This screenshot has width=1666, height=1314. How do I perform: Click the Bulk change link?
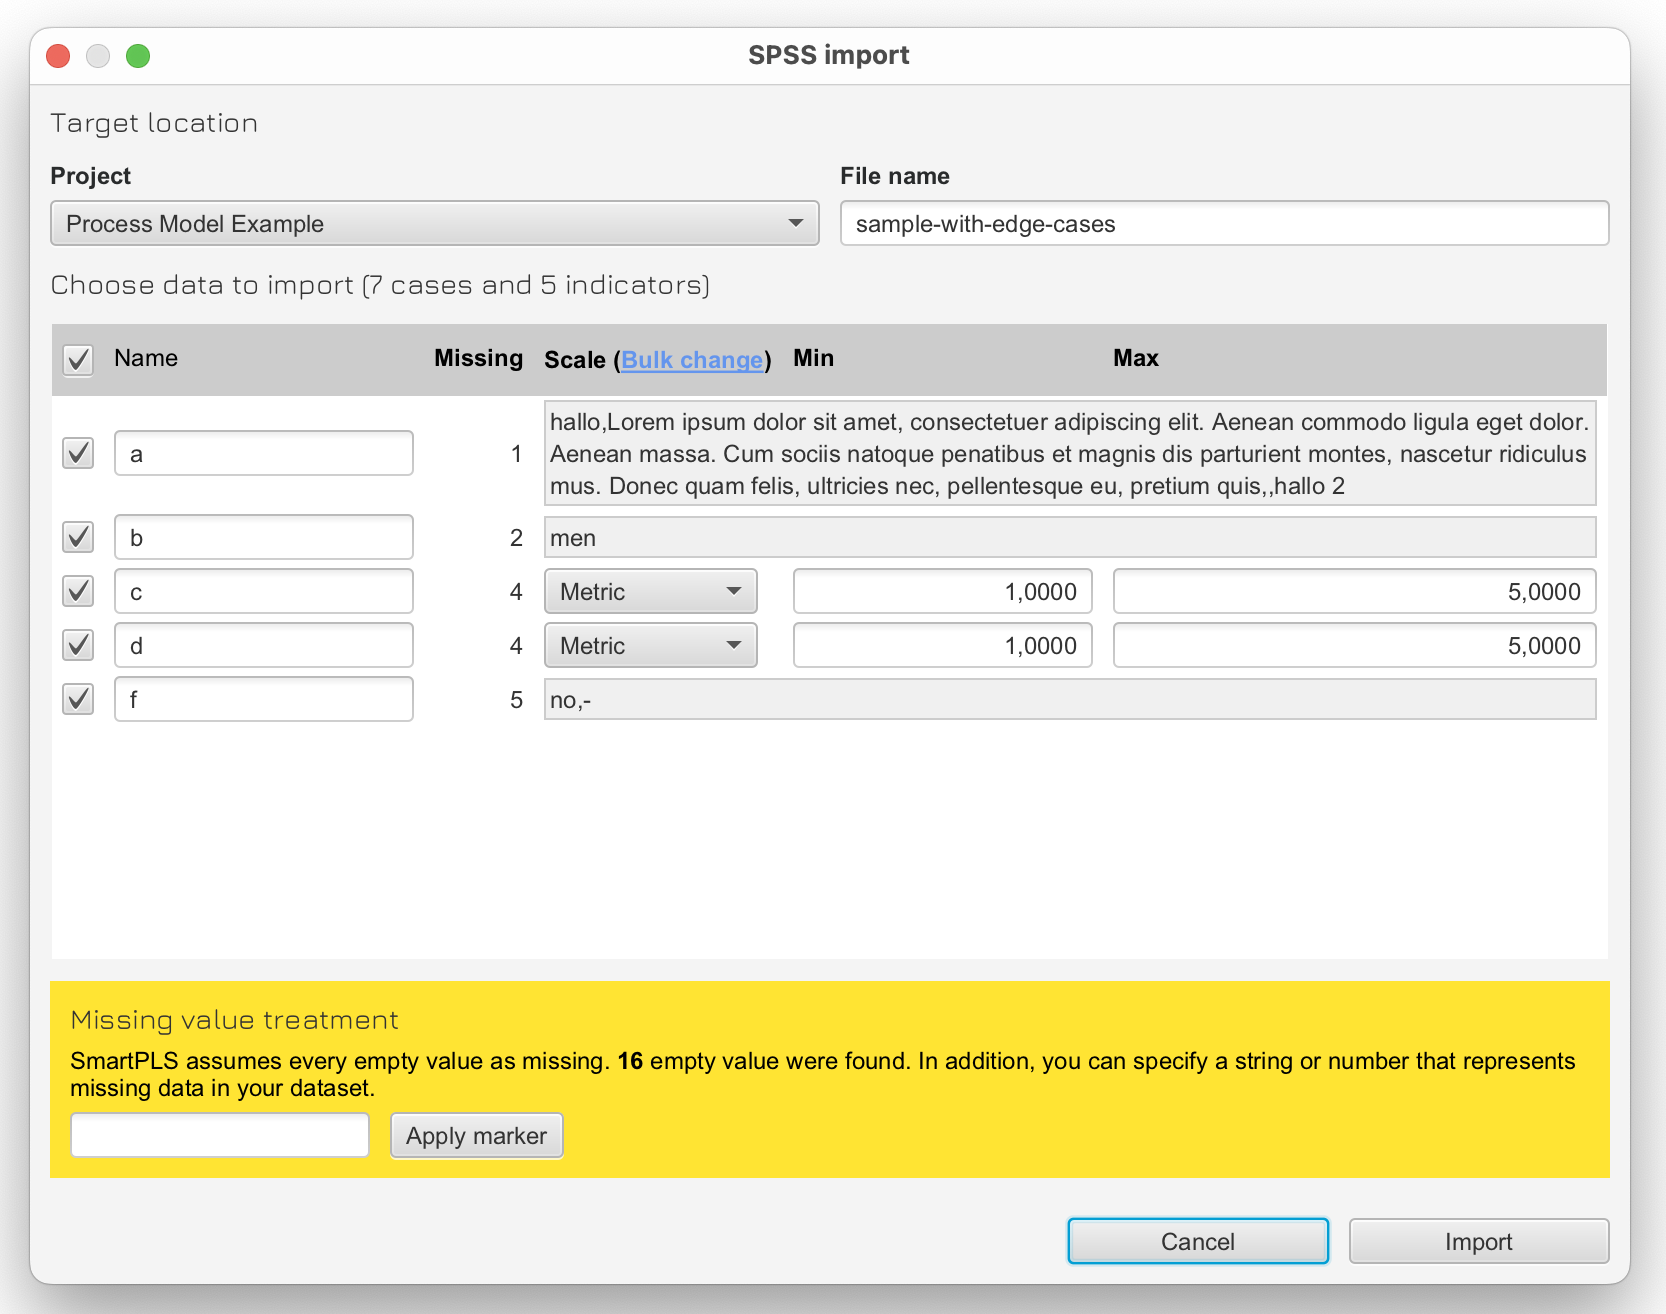(x=692, y=360)
